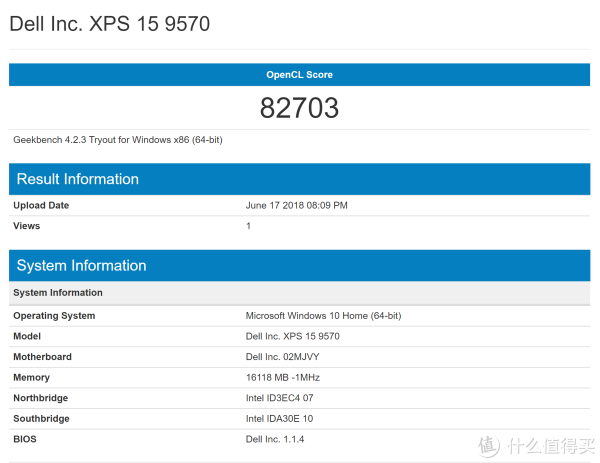
Task: Select the motherboard value Dell Inc. 02MJVY
Action: [282, 357]
